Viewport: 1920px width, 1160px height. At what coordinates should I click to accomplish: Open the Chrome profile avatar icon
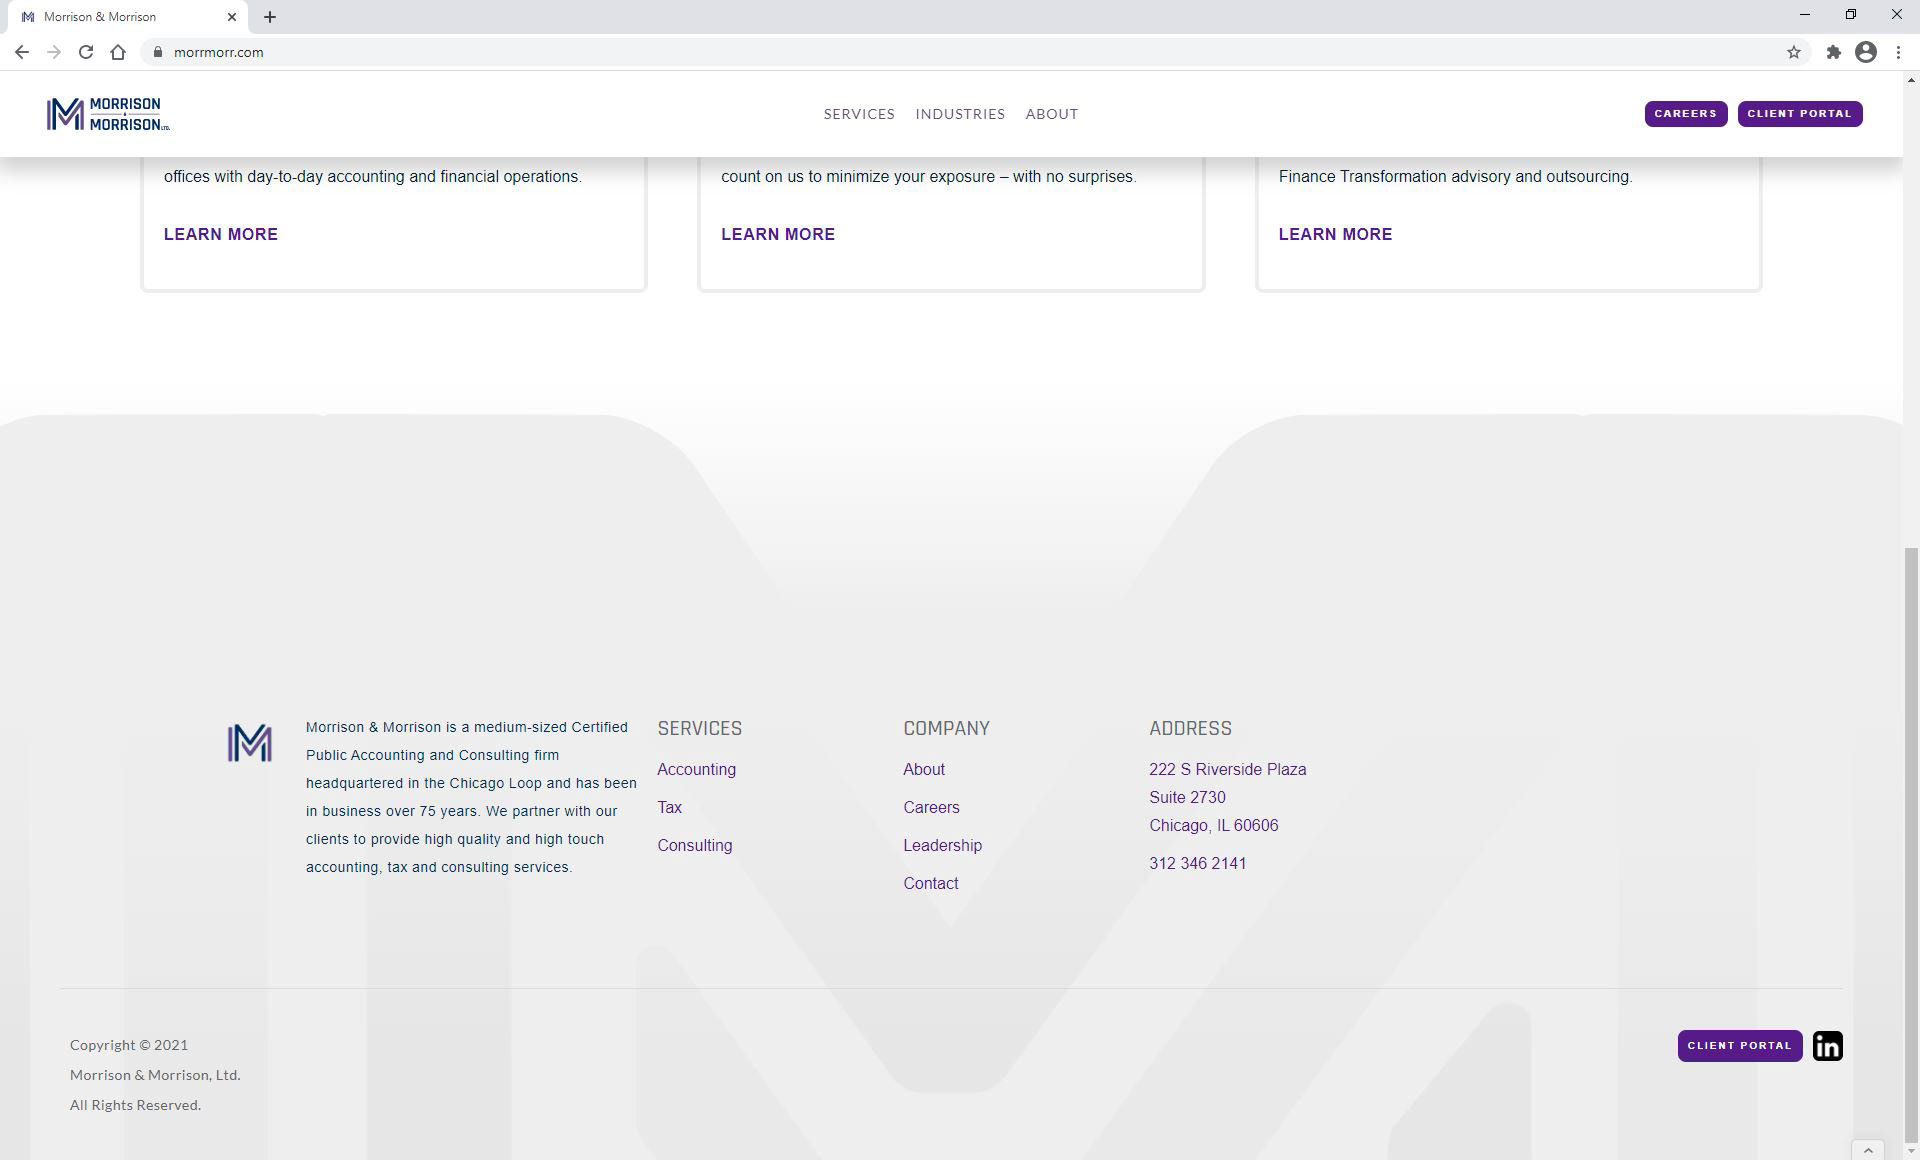click(x=1865, y=52)
